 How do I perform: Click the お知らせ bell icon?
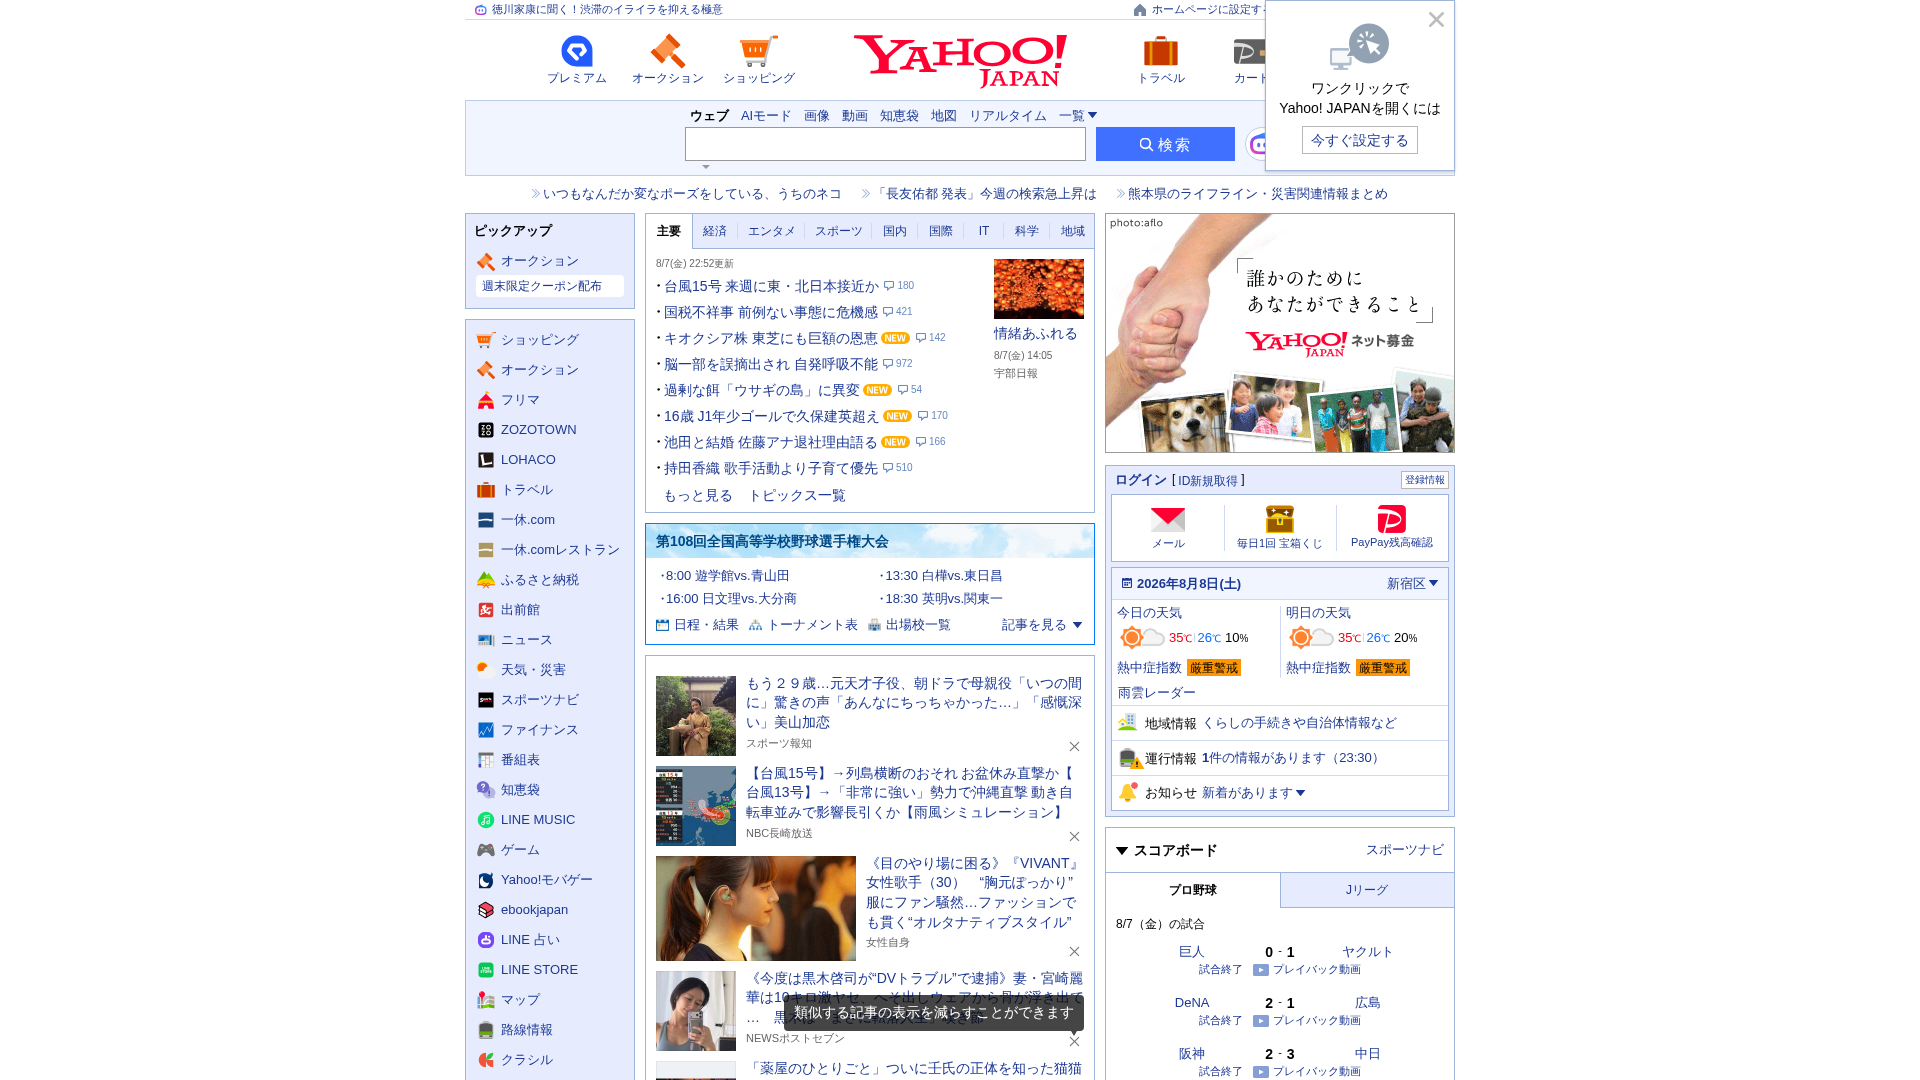pos(1128,792)
